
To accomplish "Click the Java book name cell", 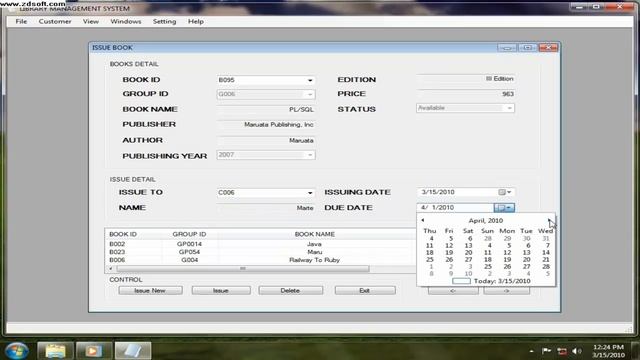I will pyautogui.click(x=314, y=244).
